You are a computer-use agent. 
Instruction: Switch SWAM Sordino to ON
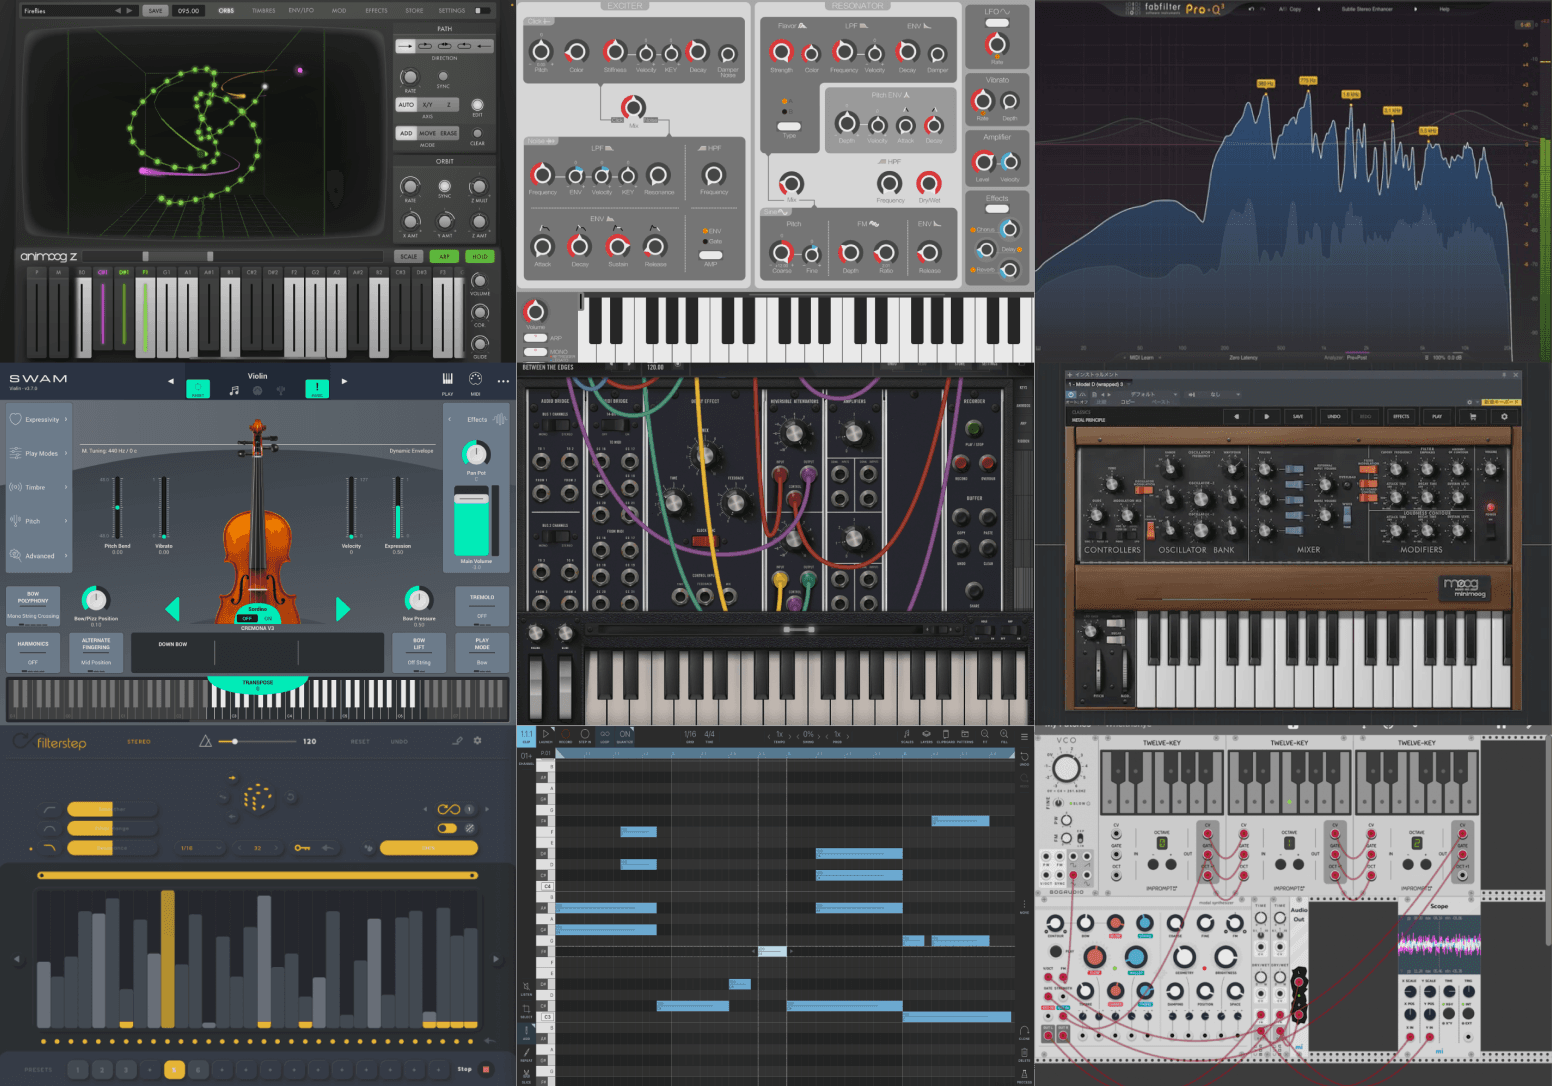(267, 618)
